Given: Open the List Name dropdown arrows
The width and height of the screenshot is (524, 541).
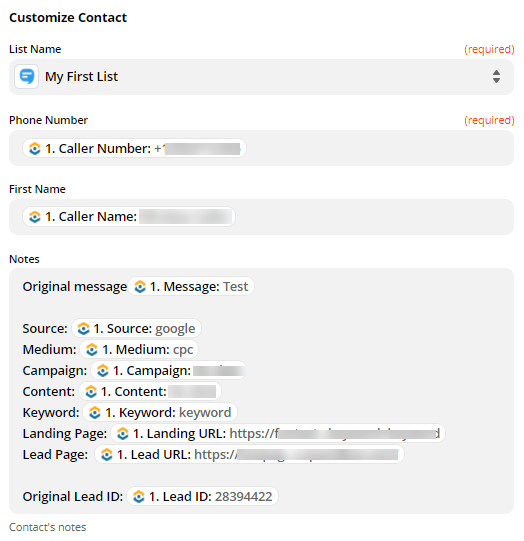Looking at the screenshot, I should [496, 77].
